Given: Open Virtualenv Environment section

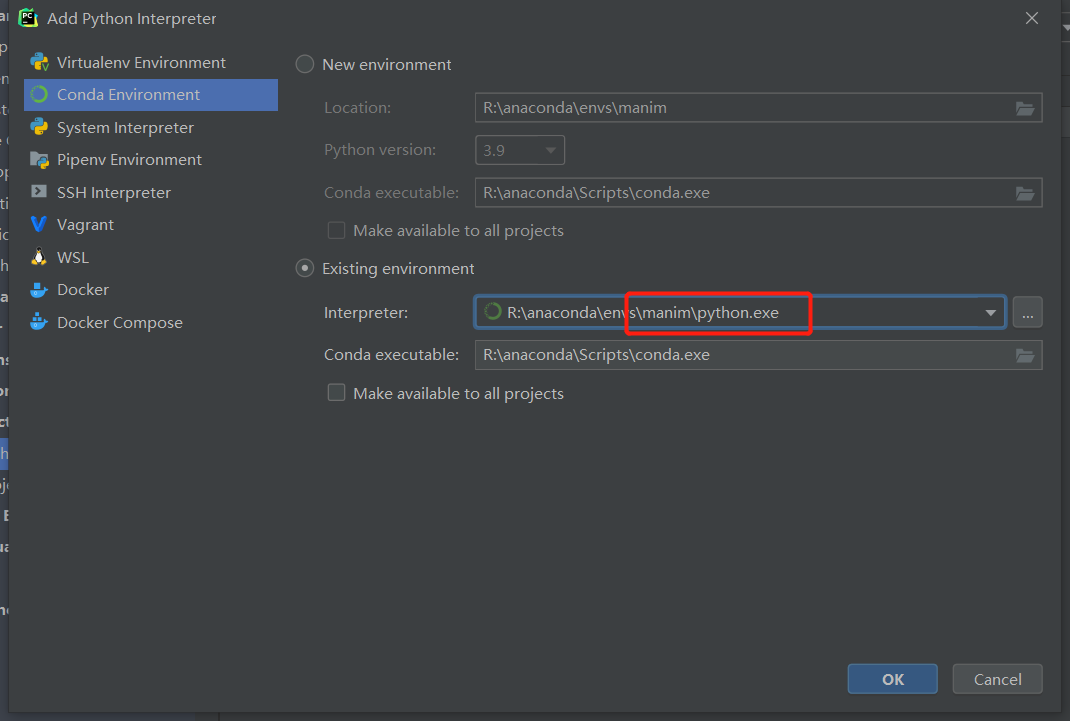Looking at the screenshot, I should (151, 62).
